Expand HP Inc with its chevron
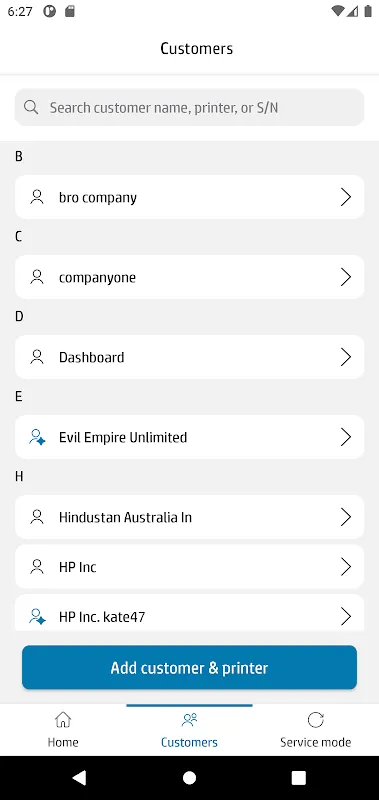Viewport: 379px width, 800px height. pyautogui.click(x=346, y=567)
